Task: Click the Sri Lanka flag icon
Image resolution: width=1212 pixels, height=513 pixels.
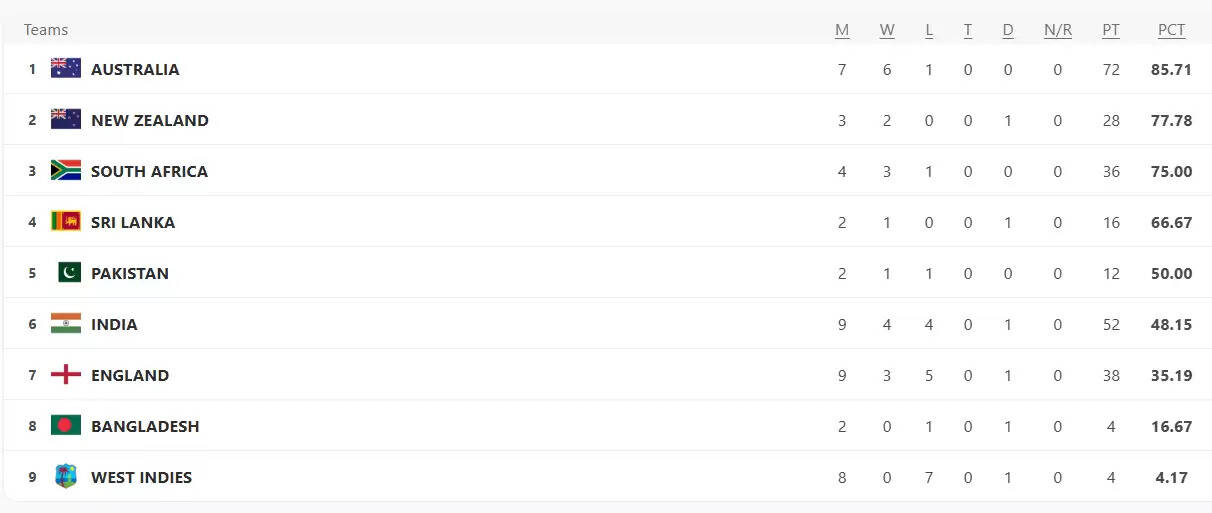Action: click(66, 222)
